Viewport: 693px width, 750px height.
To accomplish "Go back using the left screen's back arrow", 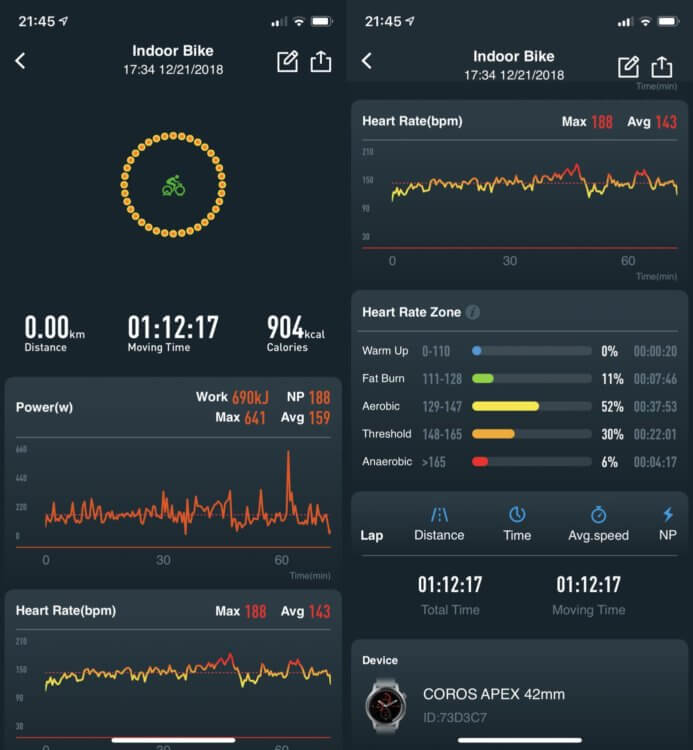I will (x=20, y=61).
